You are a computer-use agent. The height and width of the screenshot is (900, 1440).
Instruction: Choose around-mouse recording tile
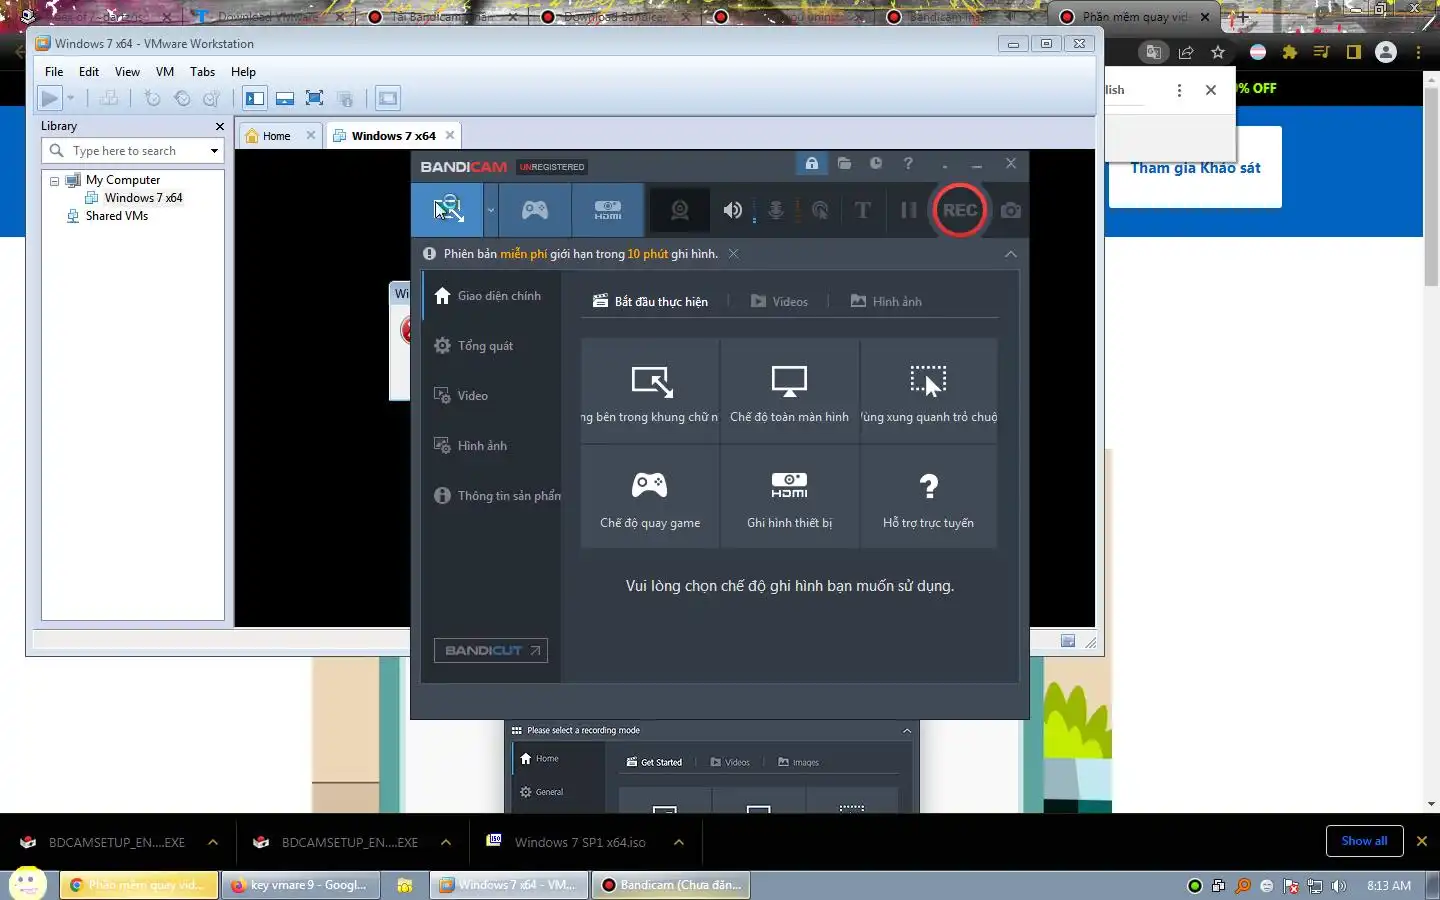[929, 391]
